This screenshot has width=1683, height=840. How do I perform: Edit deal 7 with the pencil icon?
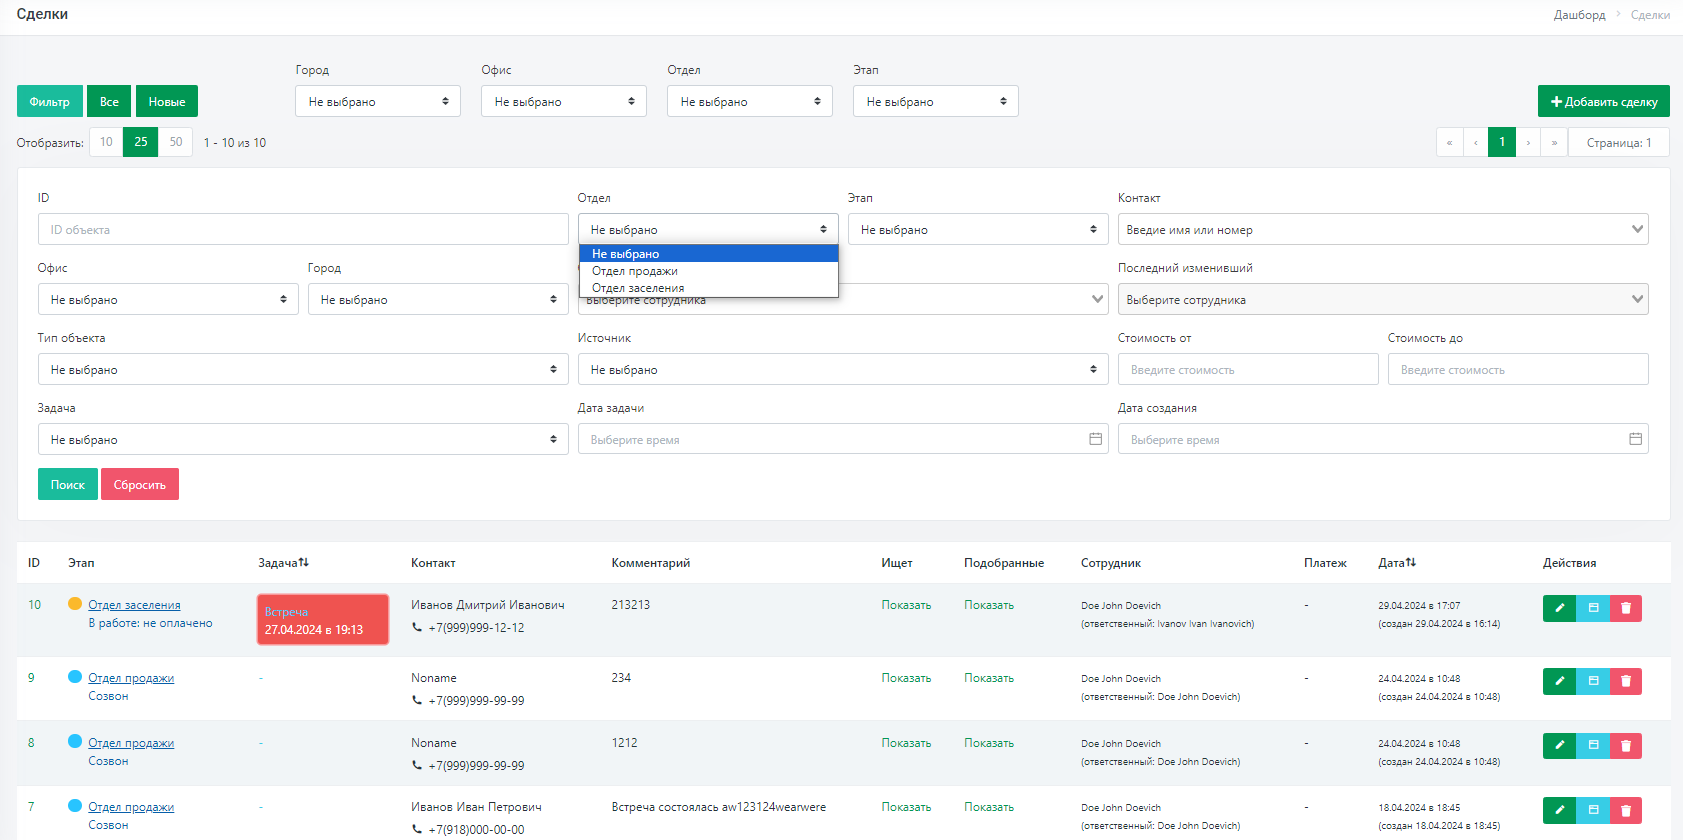tap(1559, 810)
